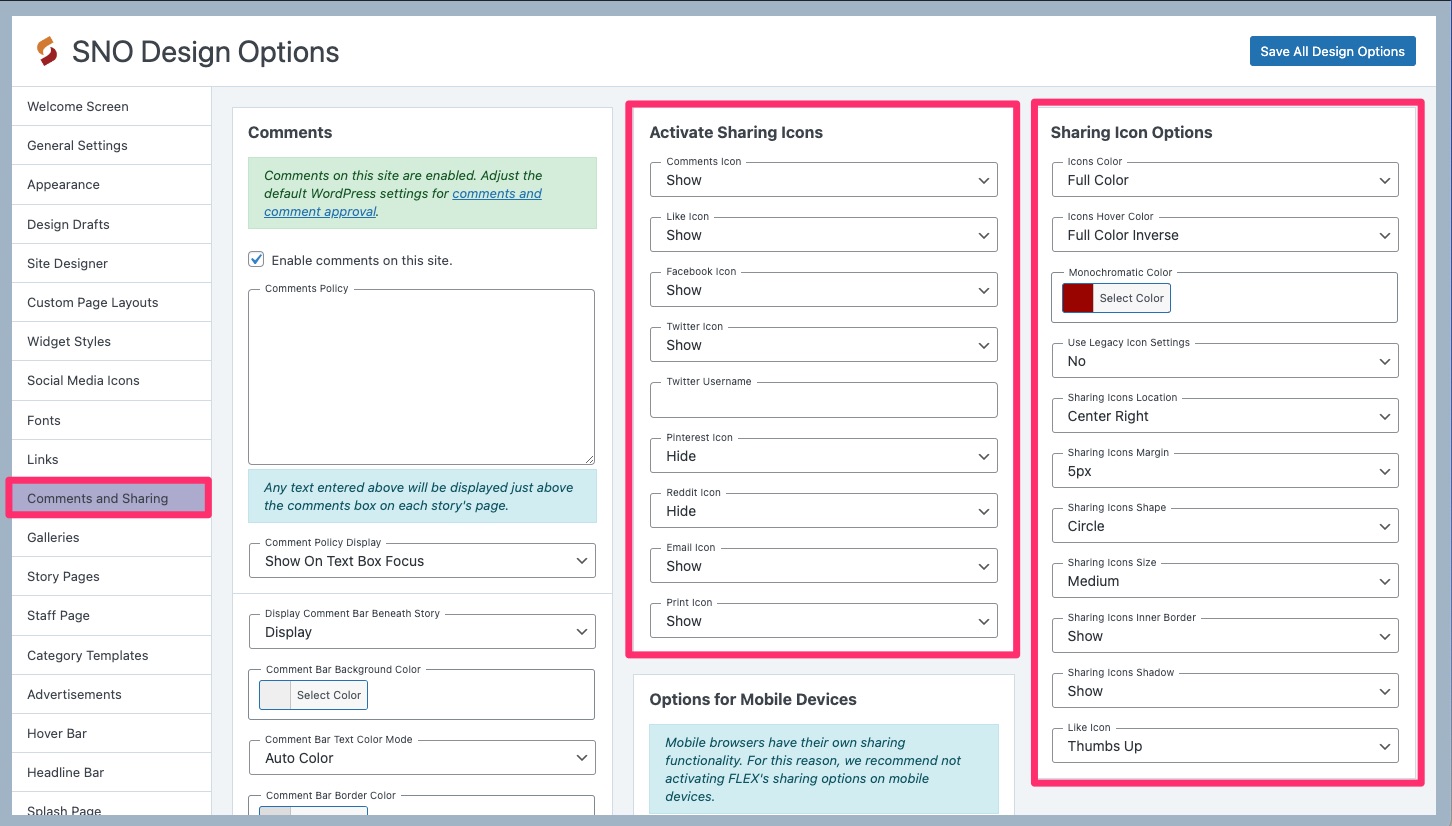
Task: Open the Appearance section
Action: pos(111,184)
